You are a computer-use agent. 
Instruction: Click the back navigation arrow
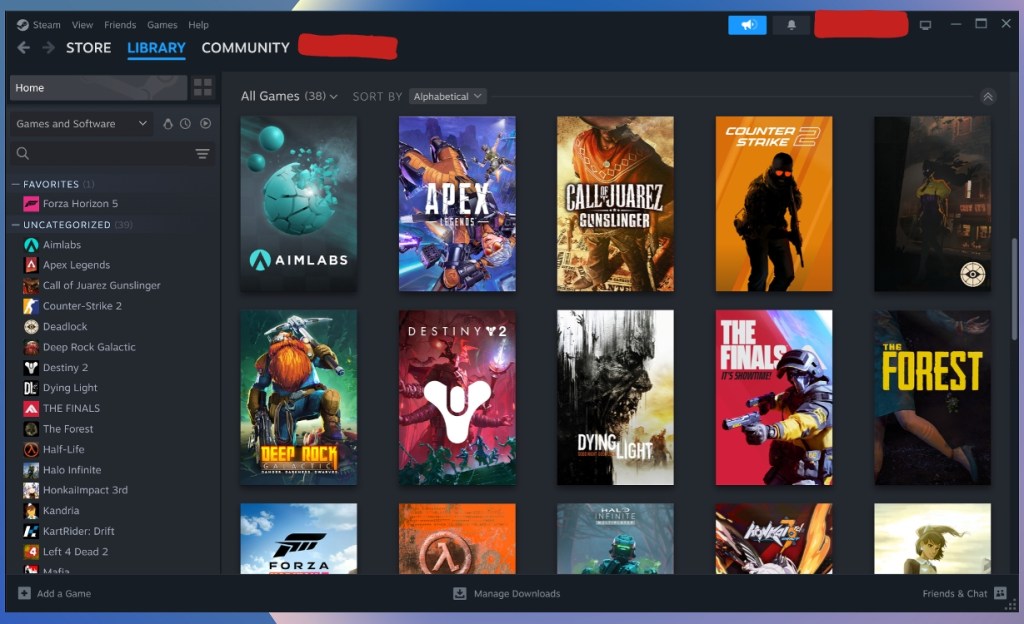click(24, 48)
